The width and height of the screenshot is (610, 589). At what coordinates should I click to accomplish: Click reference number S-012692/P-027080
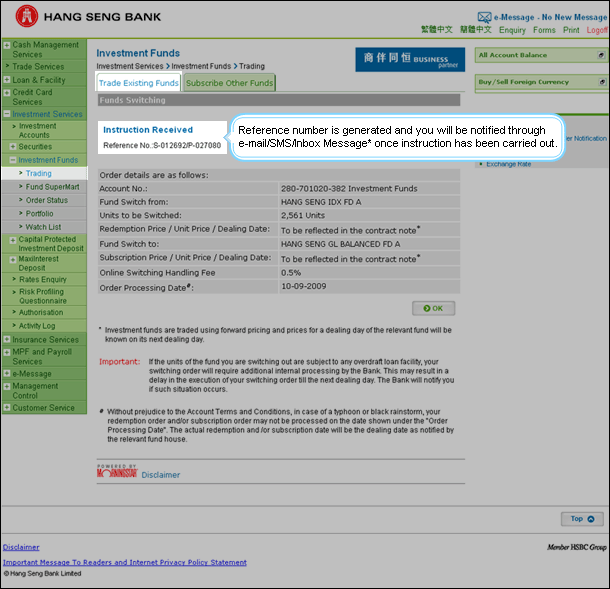(187, 145)
